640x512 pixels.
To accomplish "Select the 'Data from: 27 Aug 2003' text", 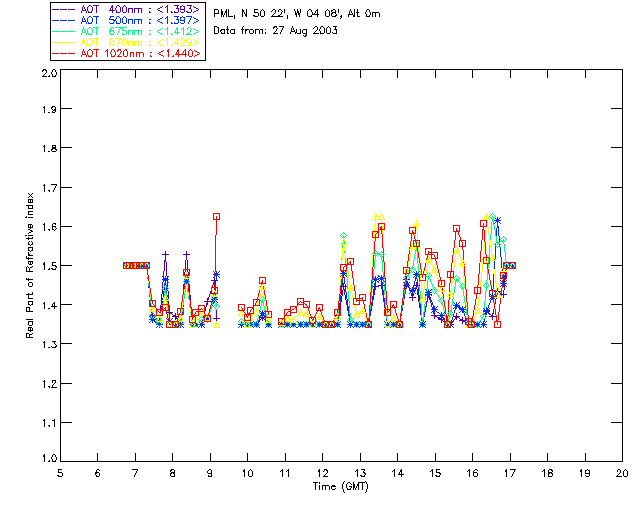I will coord(275,31).
